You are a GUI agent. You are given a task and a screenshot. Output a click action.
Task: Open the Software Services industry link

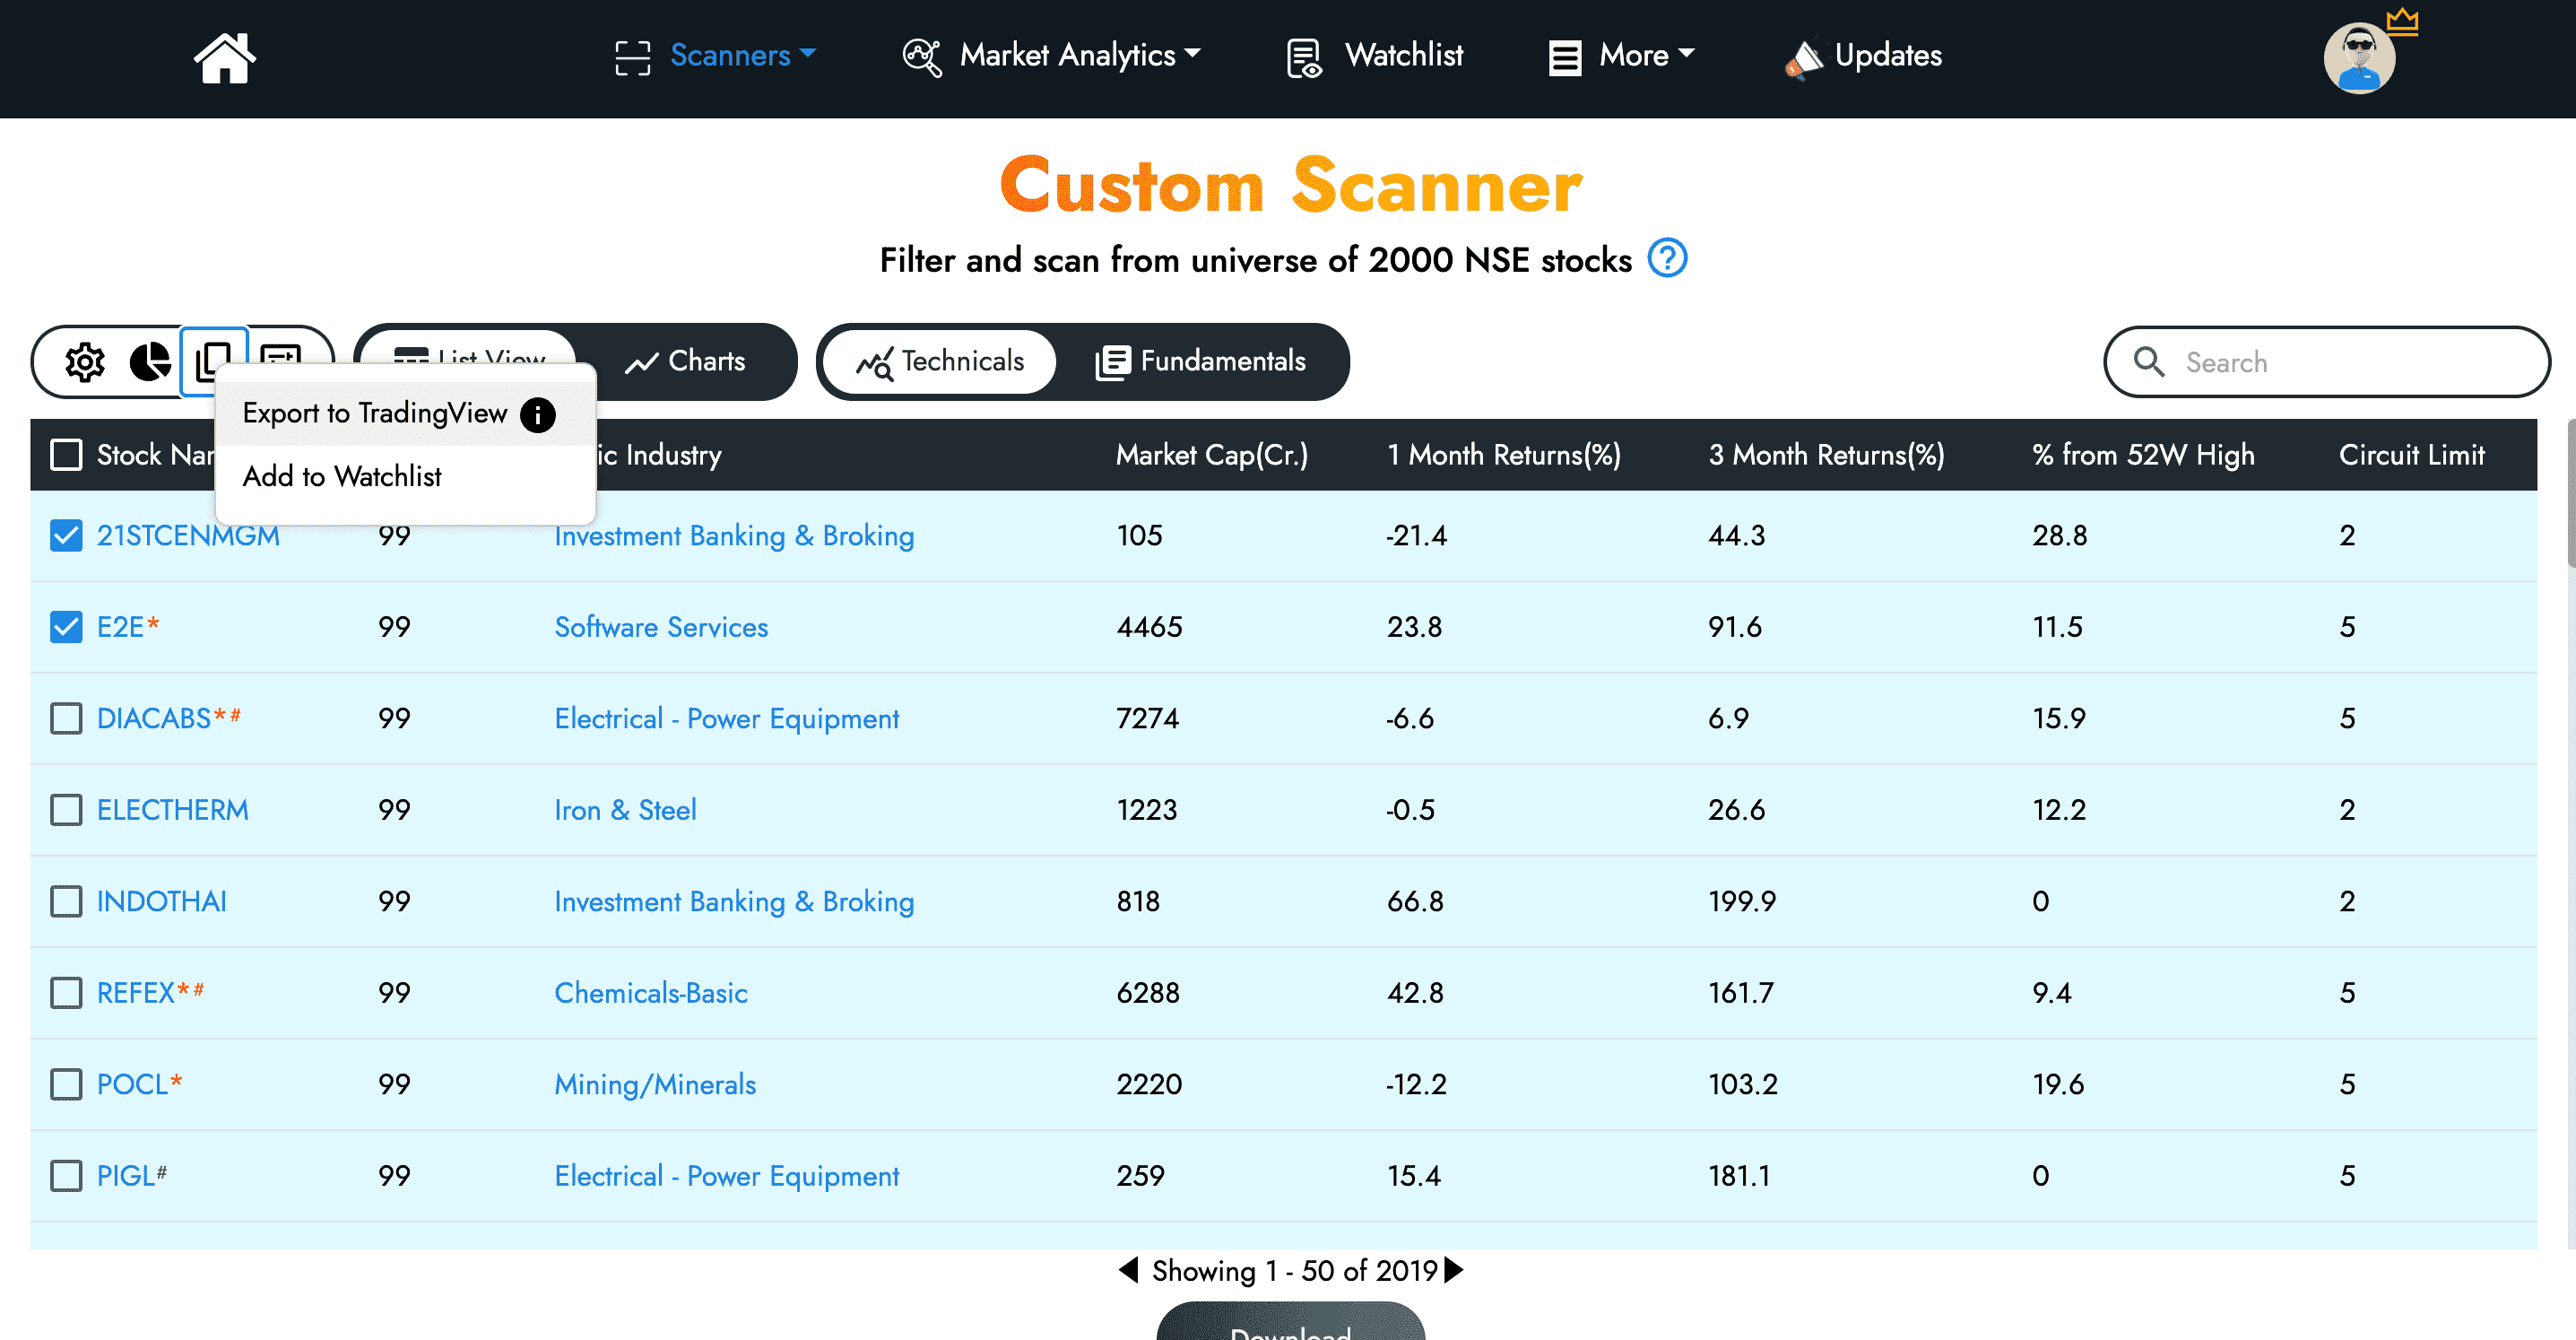(x=661, y=627)
